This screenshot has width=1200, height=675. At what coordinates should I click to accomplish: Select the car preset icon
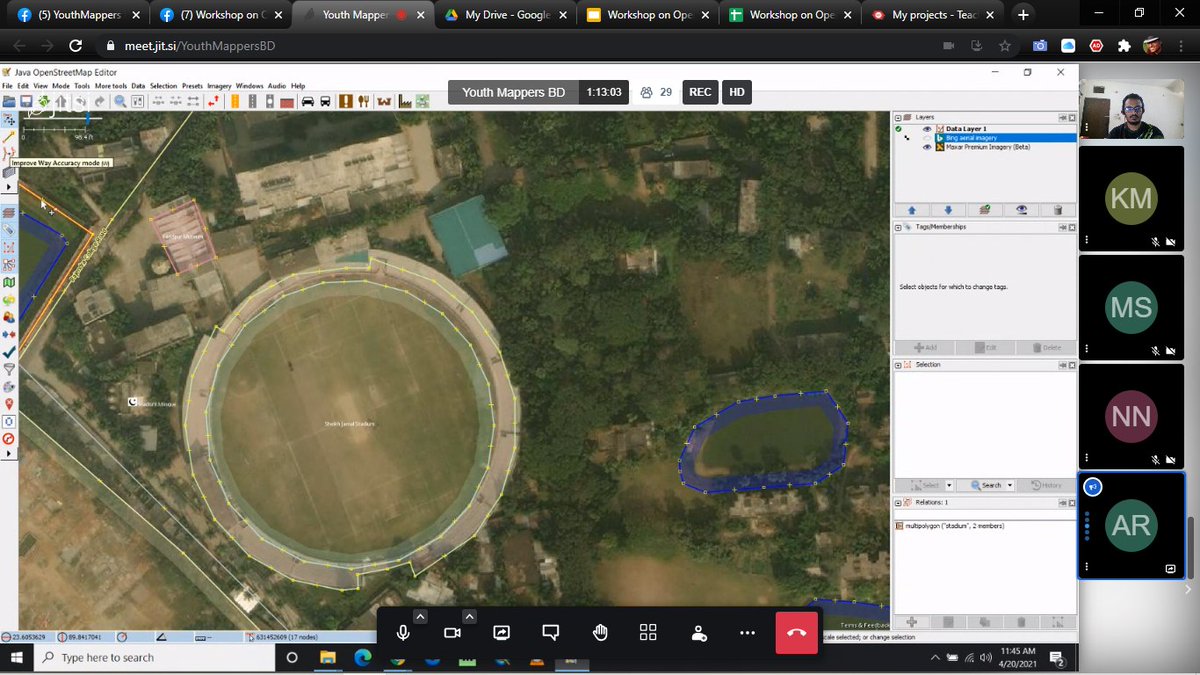point(307,102)
